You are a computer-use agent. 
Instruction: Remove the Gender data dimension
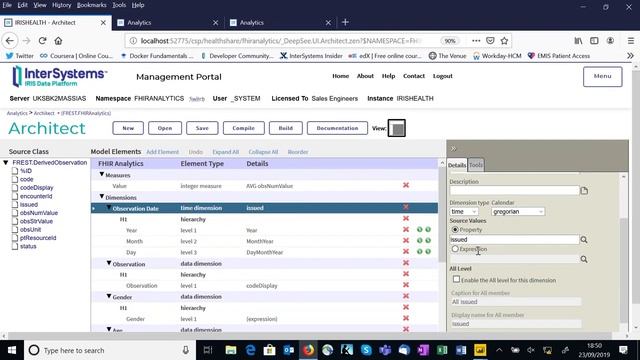(406, 296)
